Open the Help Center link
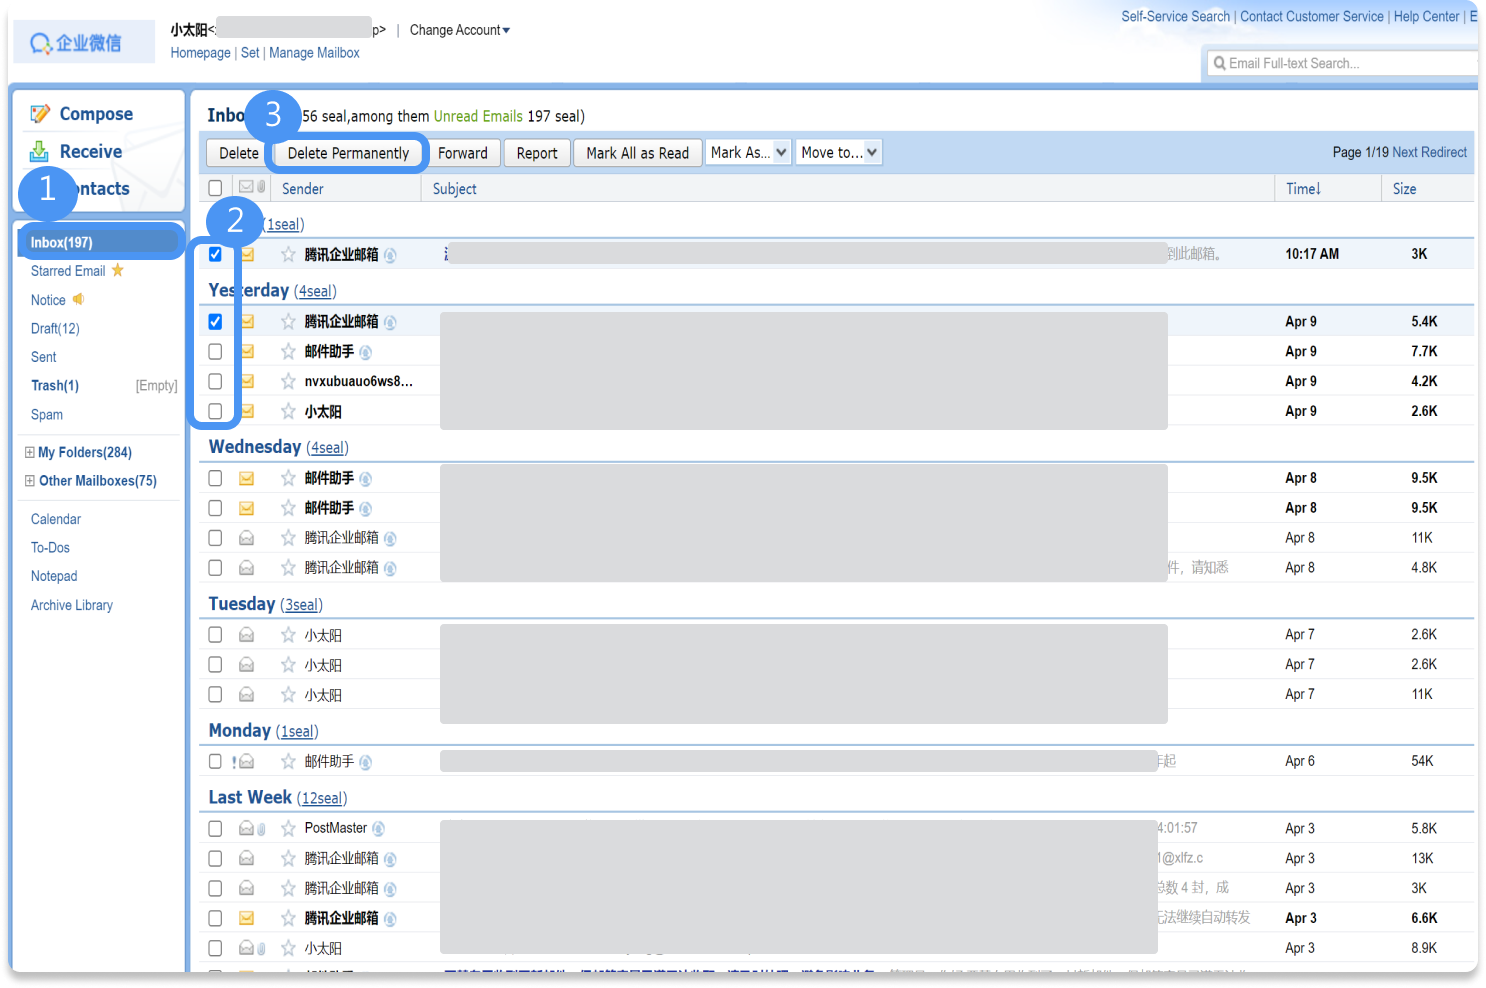The width and height of the screenshot is (1486, 988). point(1427,16)
